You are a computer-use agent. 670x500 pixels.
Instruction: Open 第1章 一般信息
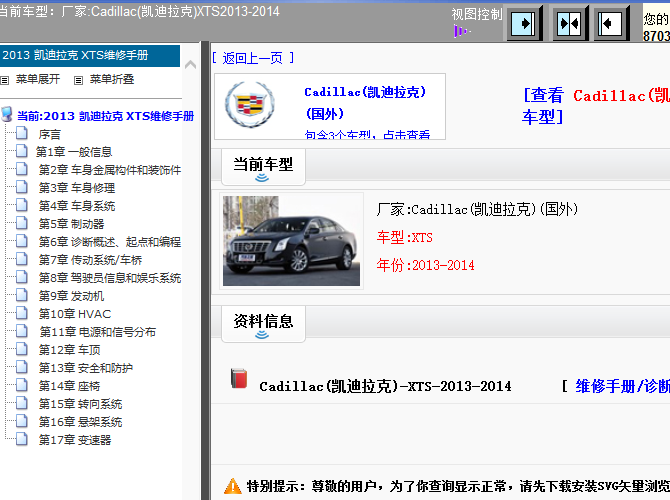tap(74, 152)
